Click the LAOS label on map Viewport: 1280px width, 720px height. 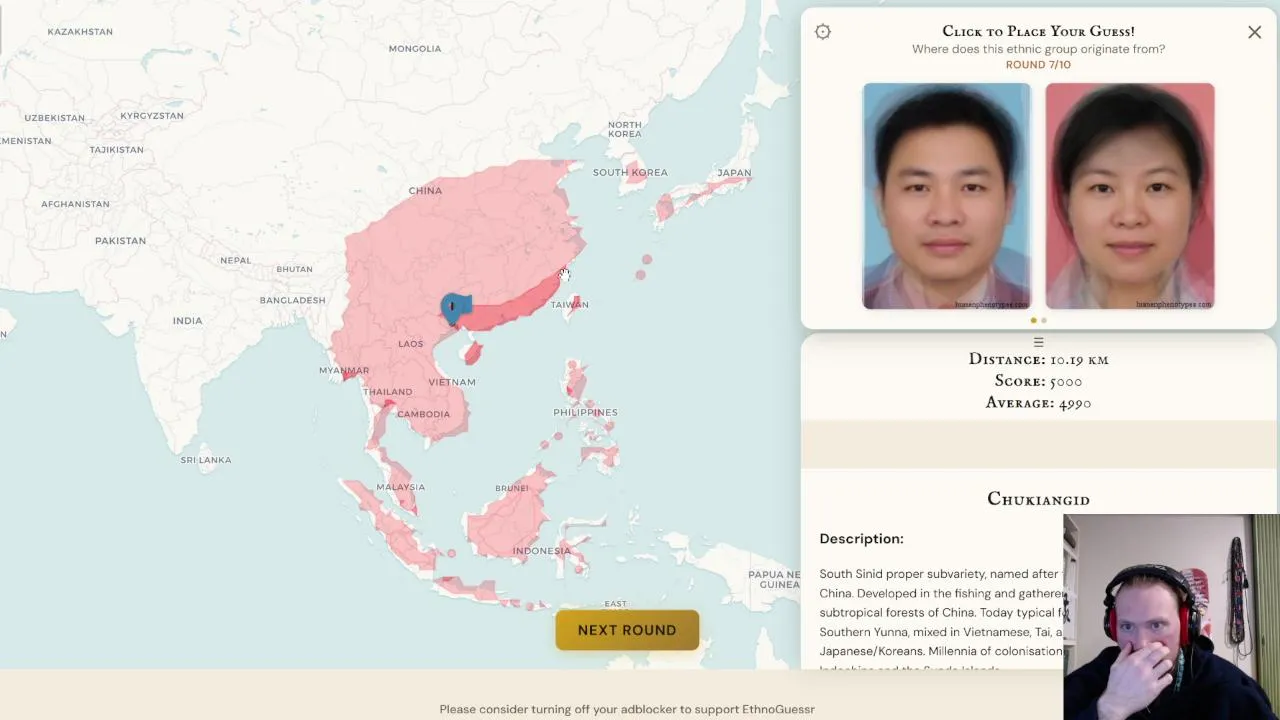pos(410,344)
